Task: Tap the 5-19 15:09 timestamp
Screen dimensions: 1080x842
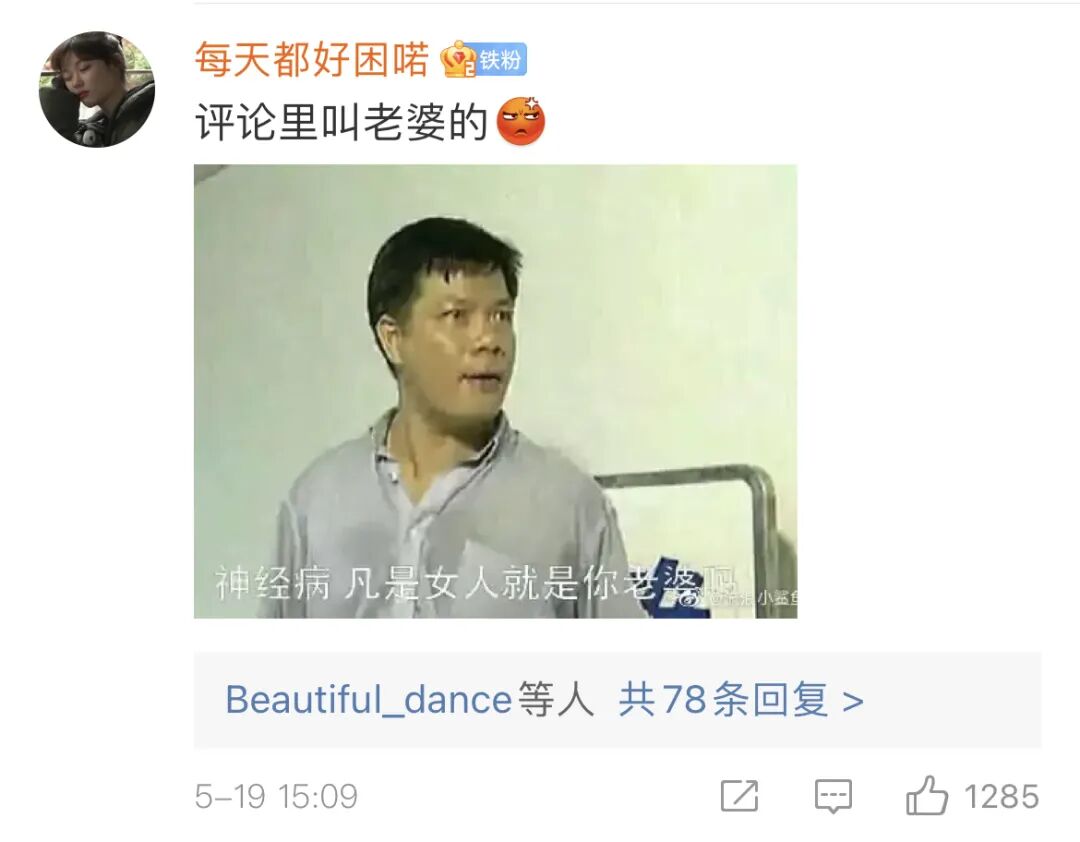Action: point(276,797)
